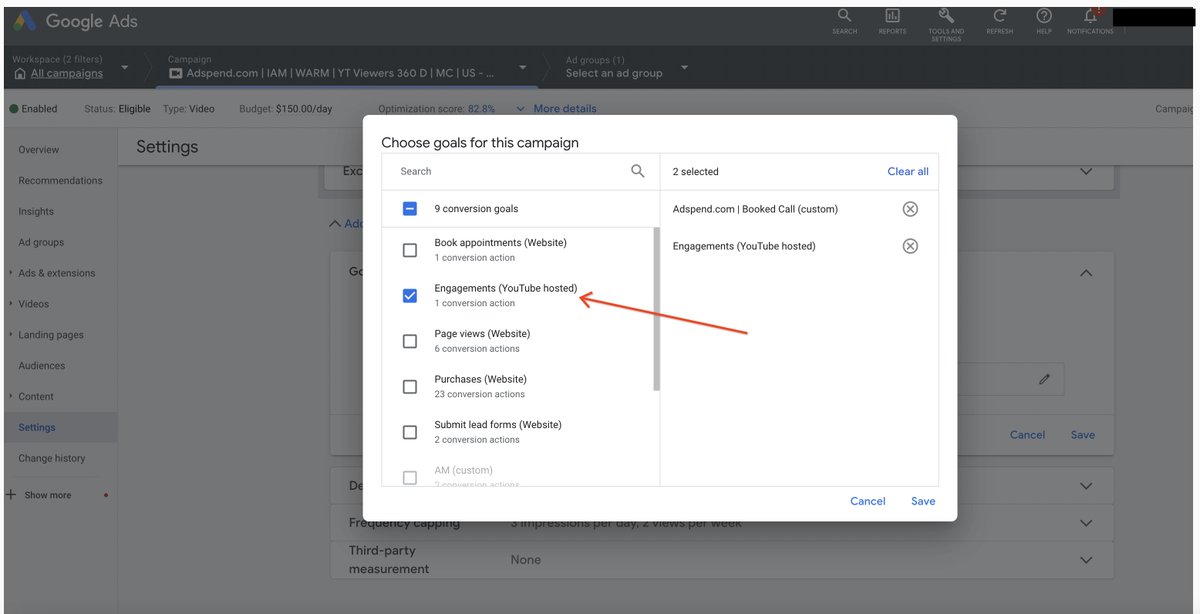Check Submit lead forms (Website) checkbox
Screen dimensions: 1200x614
(x=409, y=432)
